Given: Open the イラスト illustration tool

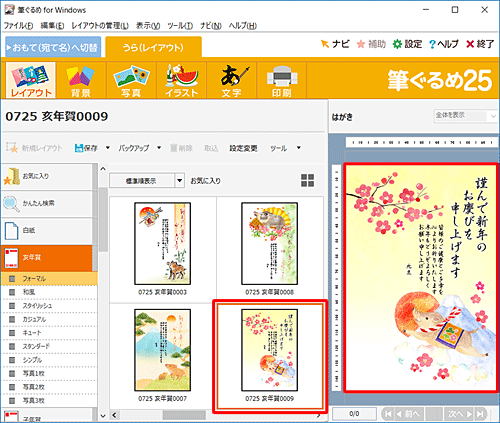Looking at the screenshot, I should click(182, 80).
